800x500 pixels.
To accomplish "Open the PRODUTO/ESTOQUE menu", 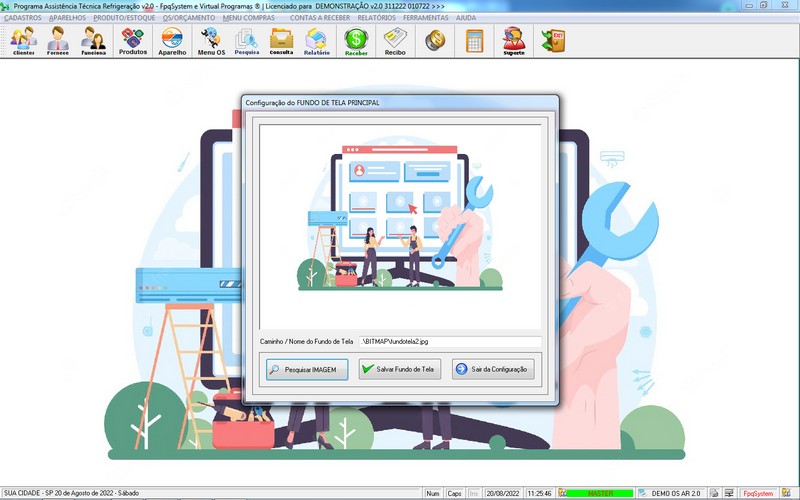I will click(124, 17).
